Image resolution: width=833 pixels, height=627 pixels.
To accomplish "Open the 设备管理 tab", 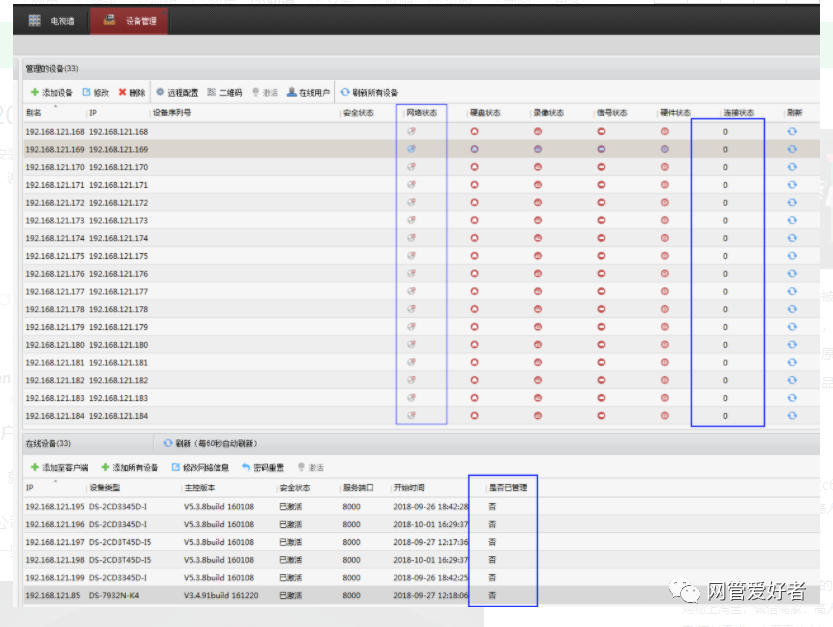I will tap(129, 21).
